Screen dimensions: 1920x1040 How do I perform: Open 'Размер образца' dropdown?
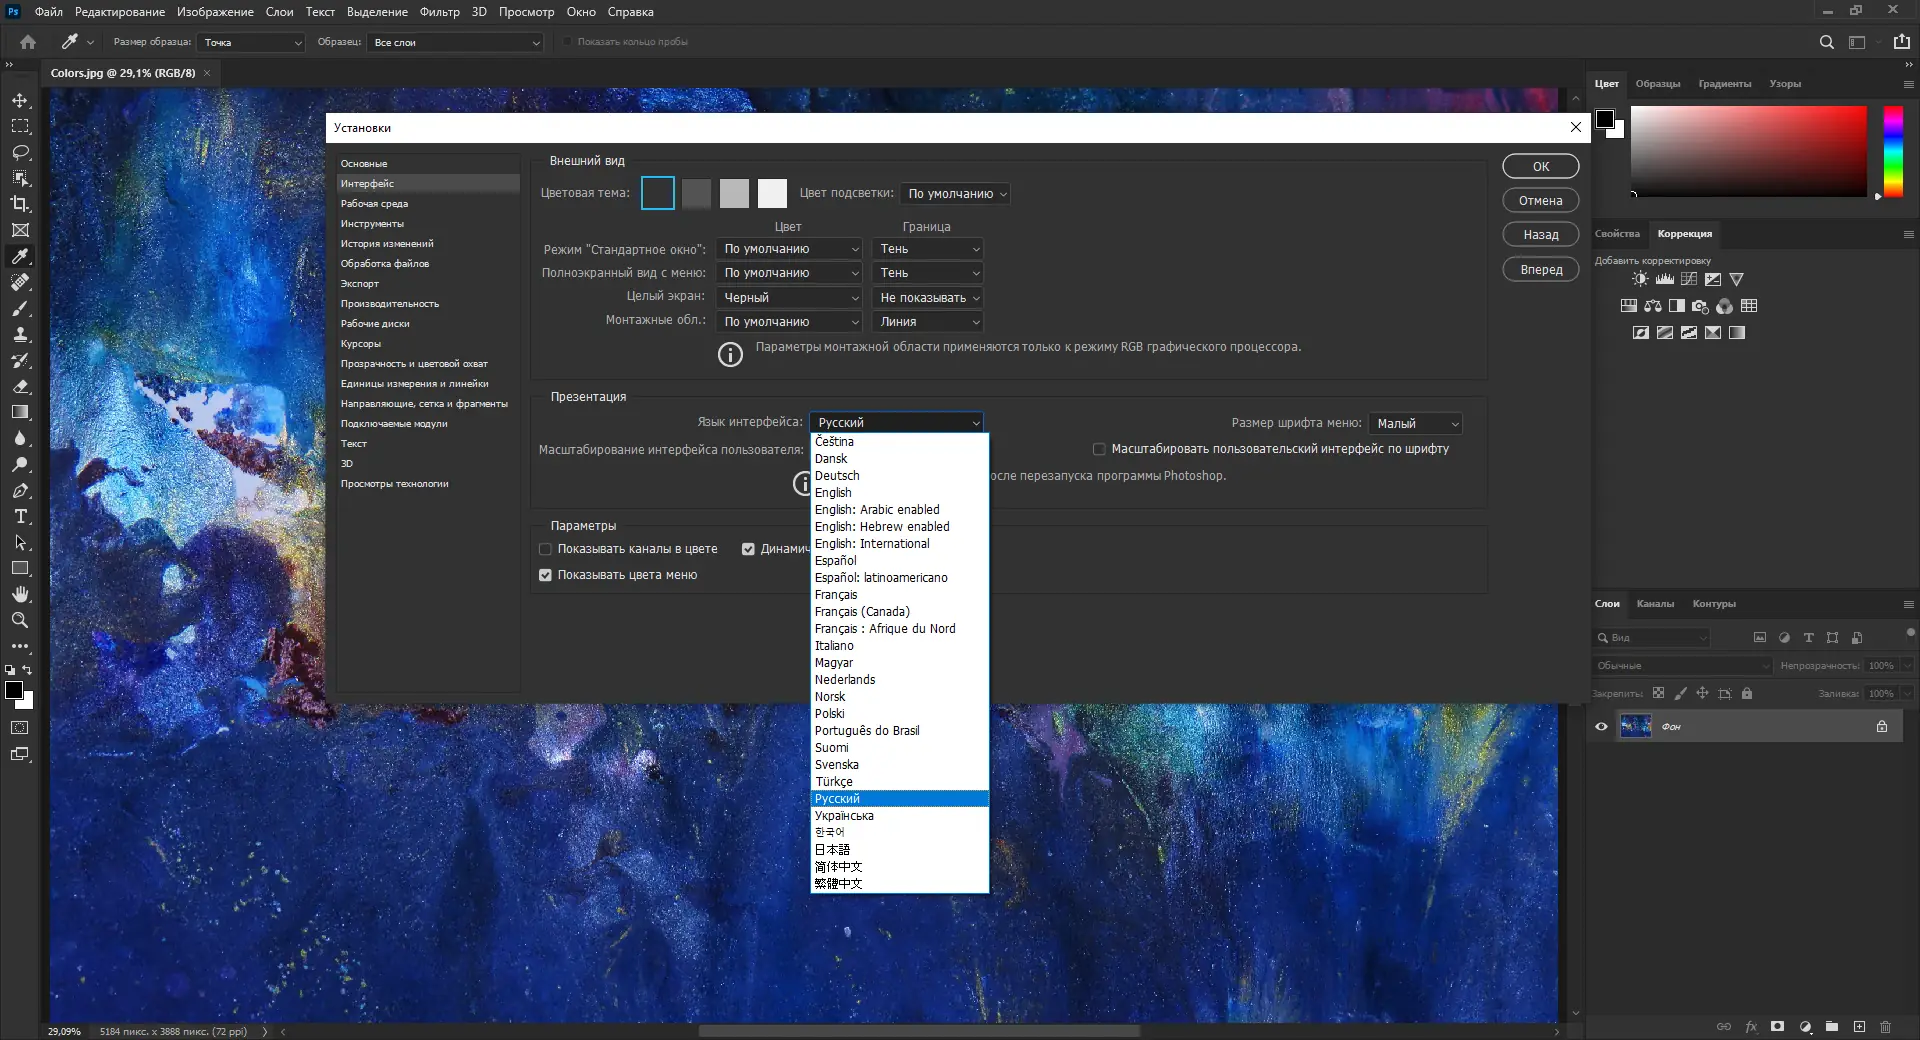[250, 43]
